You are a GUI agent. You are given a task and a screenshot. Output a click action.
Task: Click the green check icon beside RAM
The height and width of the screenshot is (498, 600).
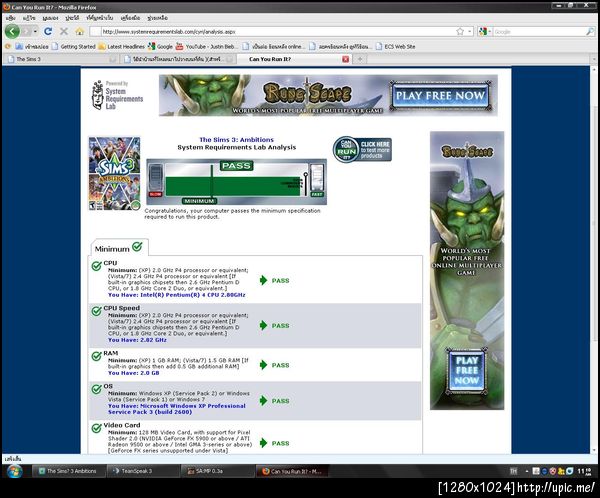(97, 356)
